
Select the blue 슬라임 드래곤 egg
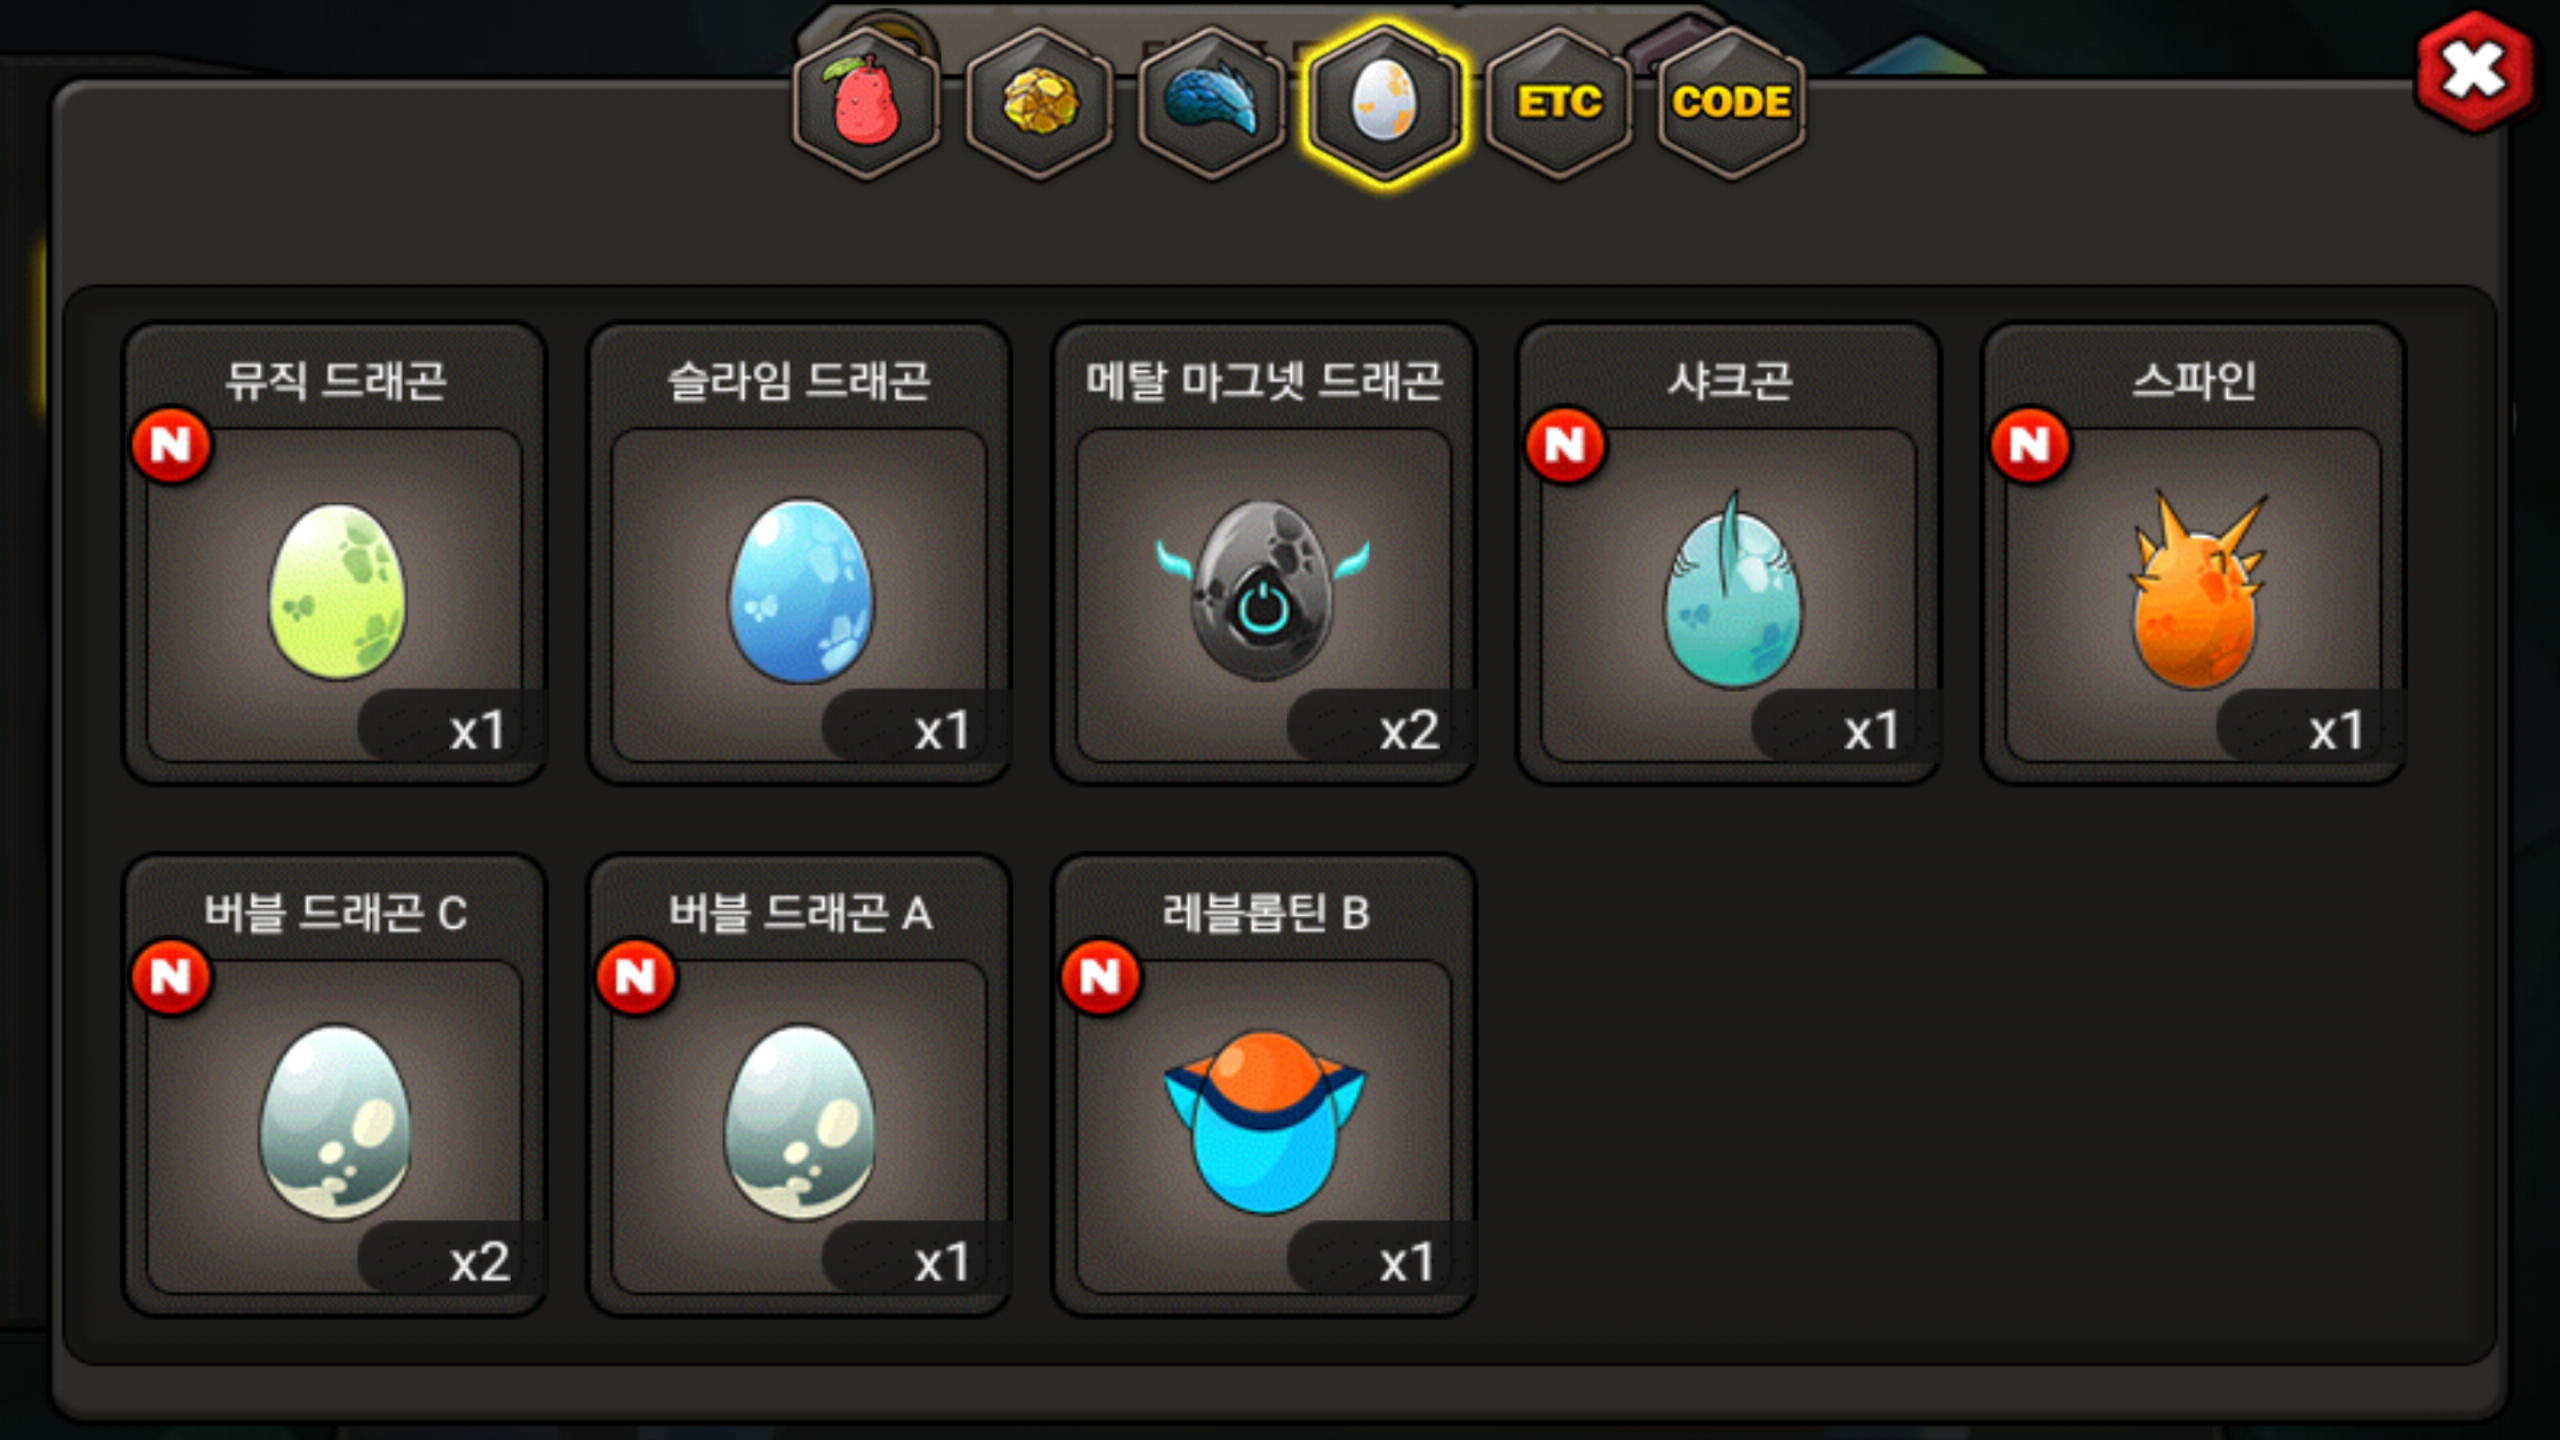[x=799, y=593]
